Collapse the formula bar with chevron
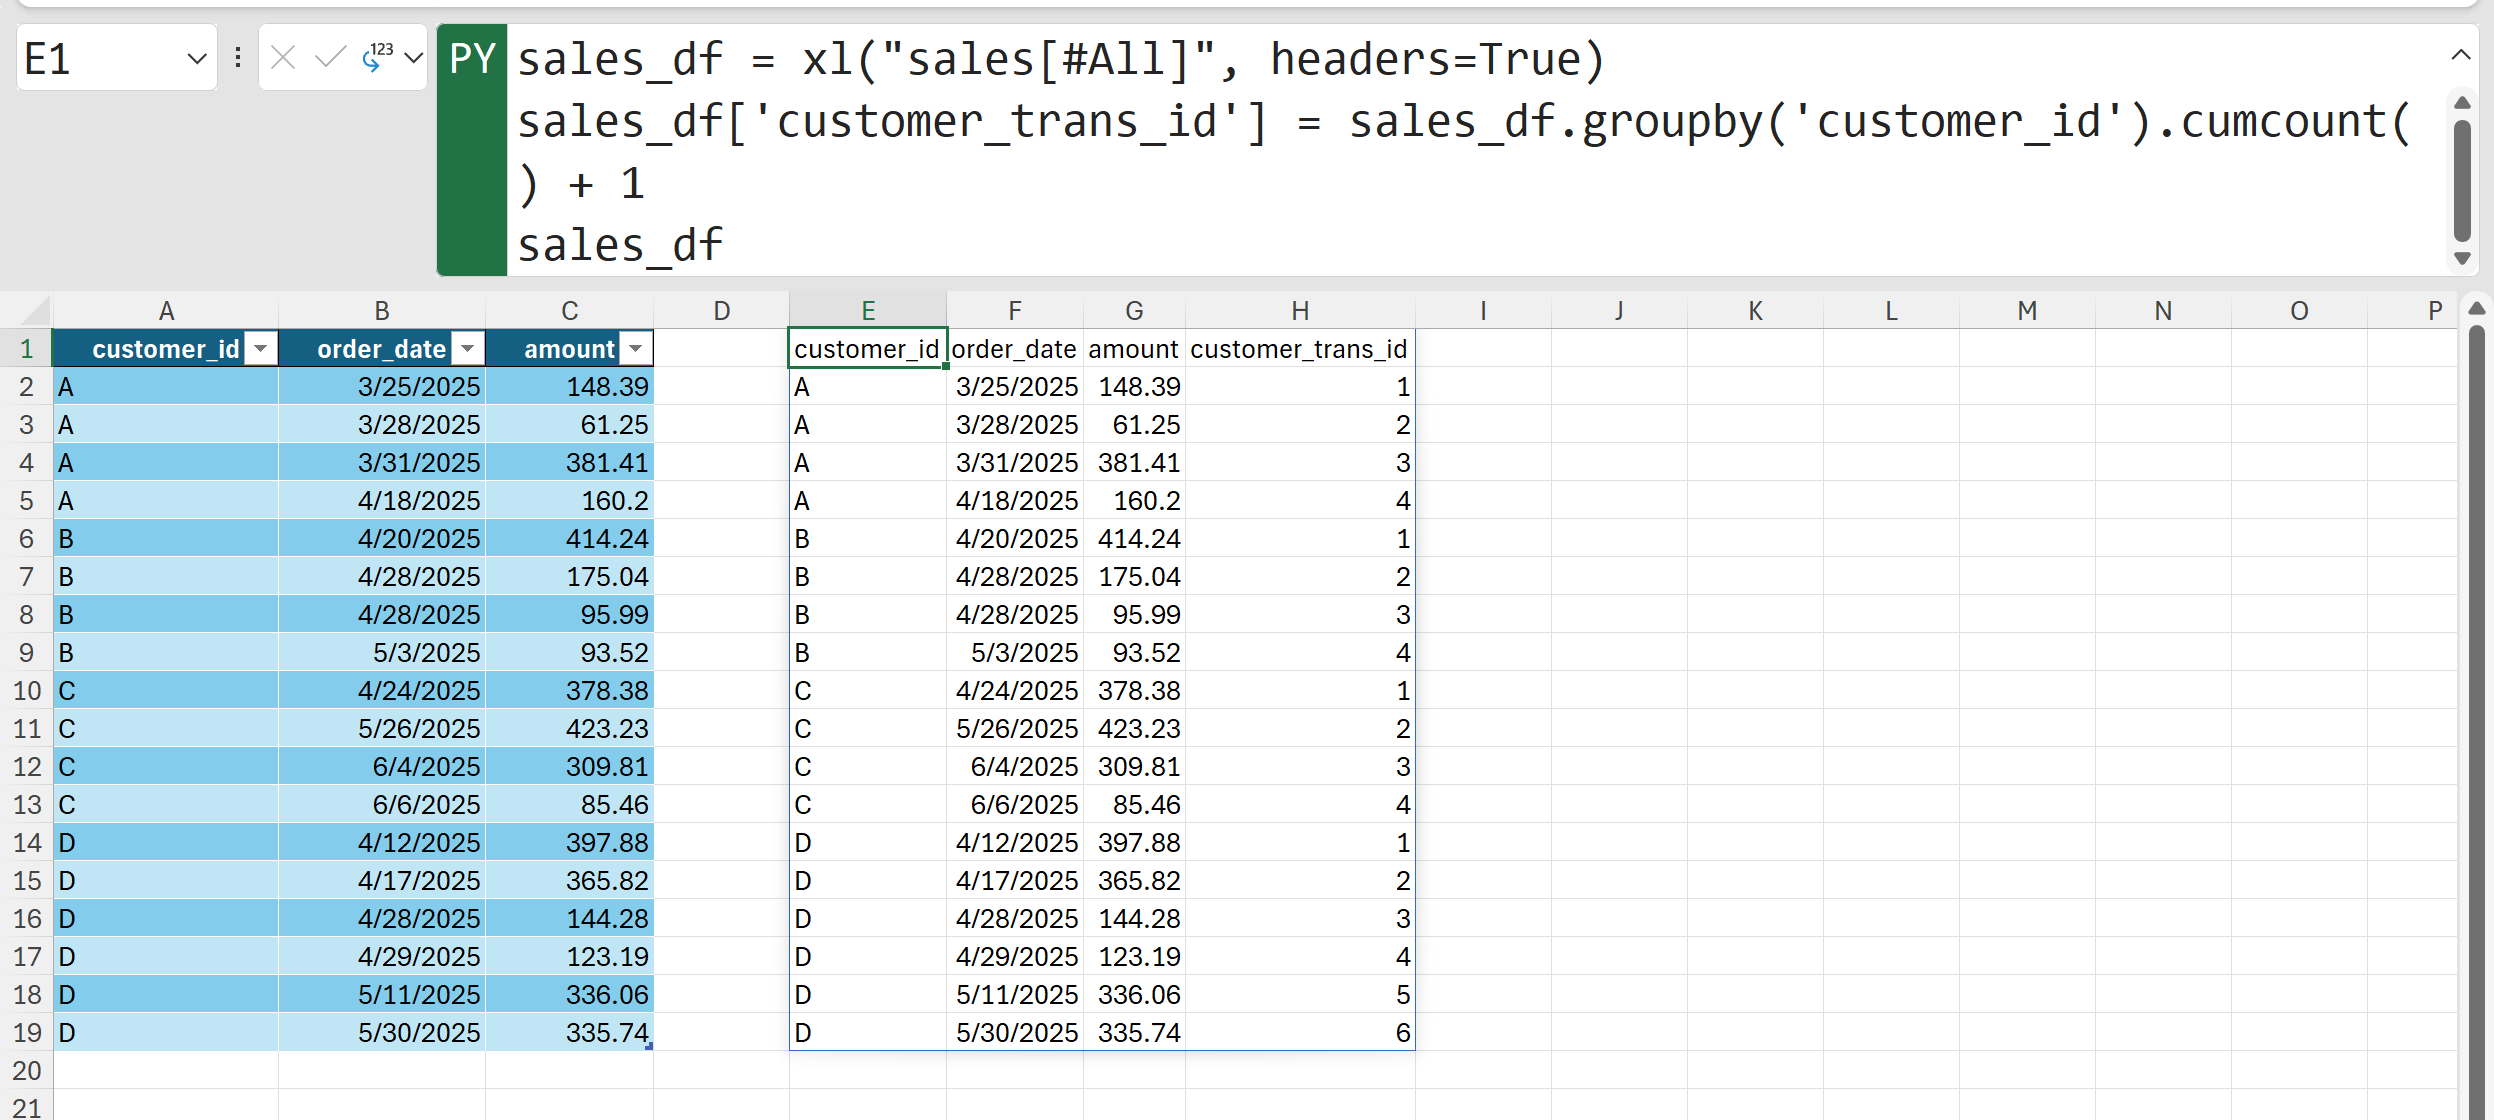Viewport: 2494px width, 1120px height. click(x=2461, y=55)
